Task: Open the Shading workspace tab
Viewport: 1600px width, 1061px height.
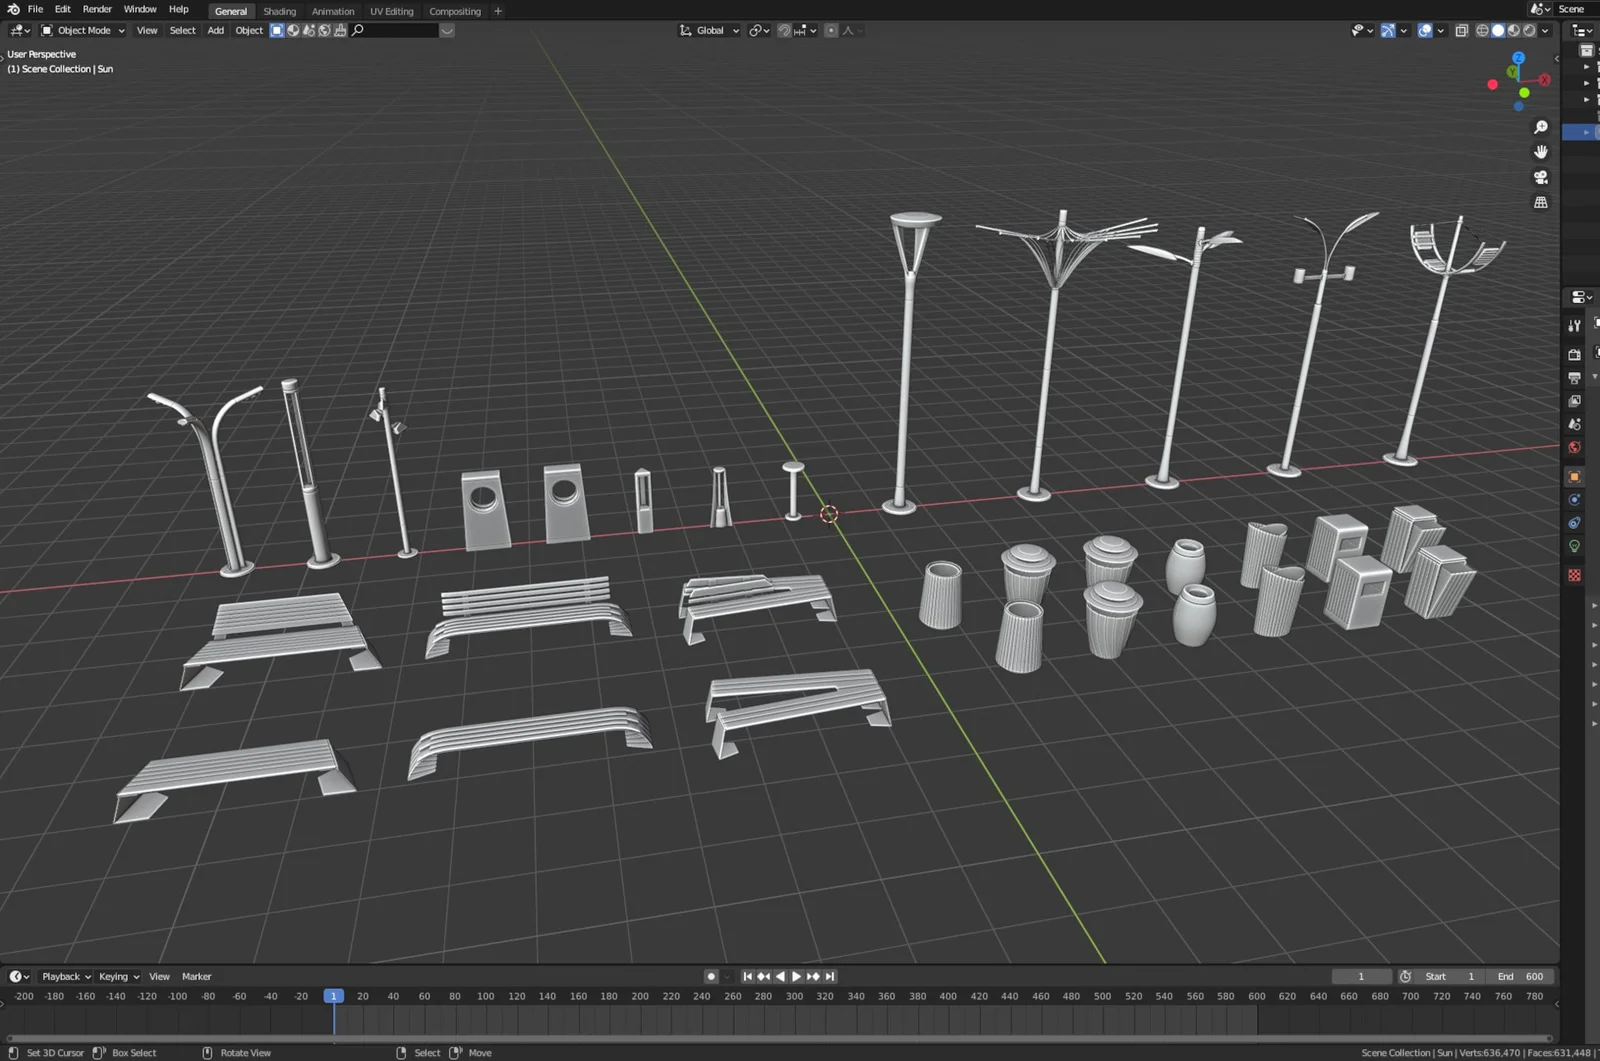Action: pos(279,11)
